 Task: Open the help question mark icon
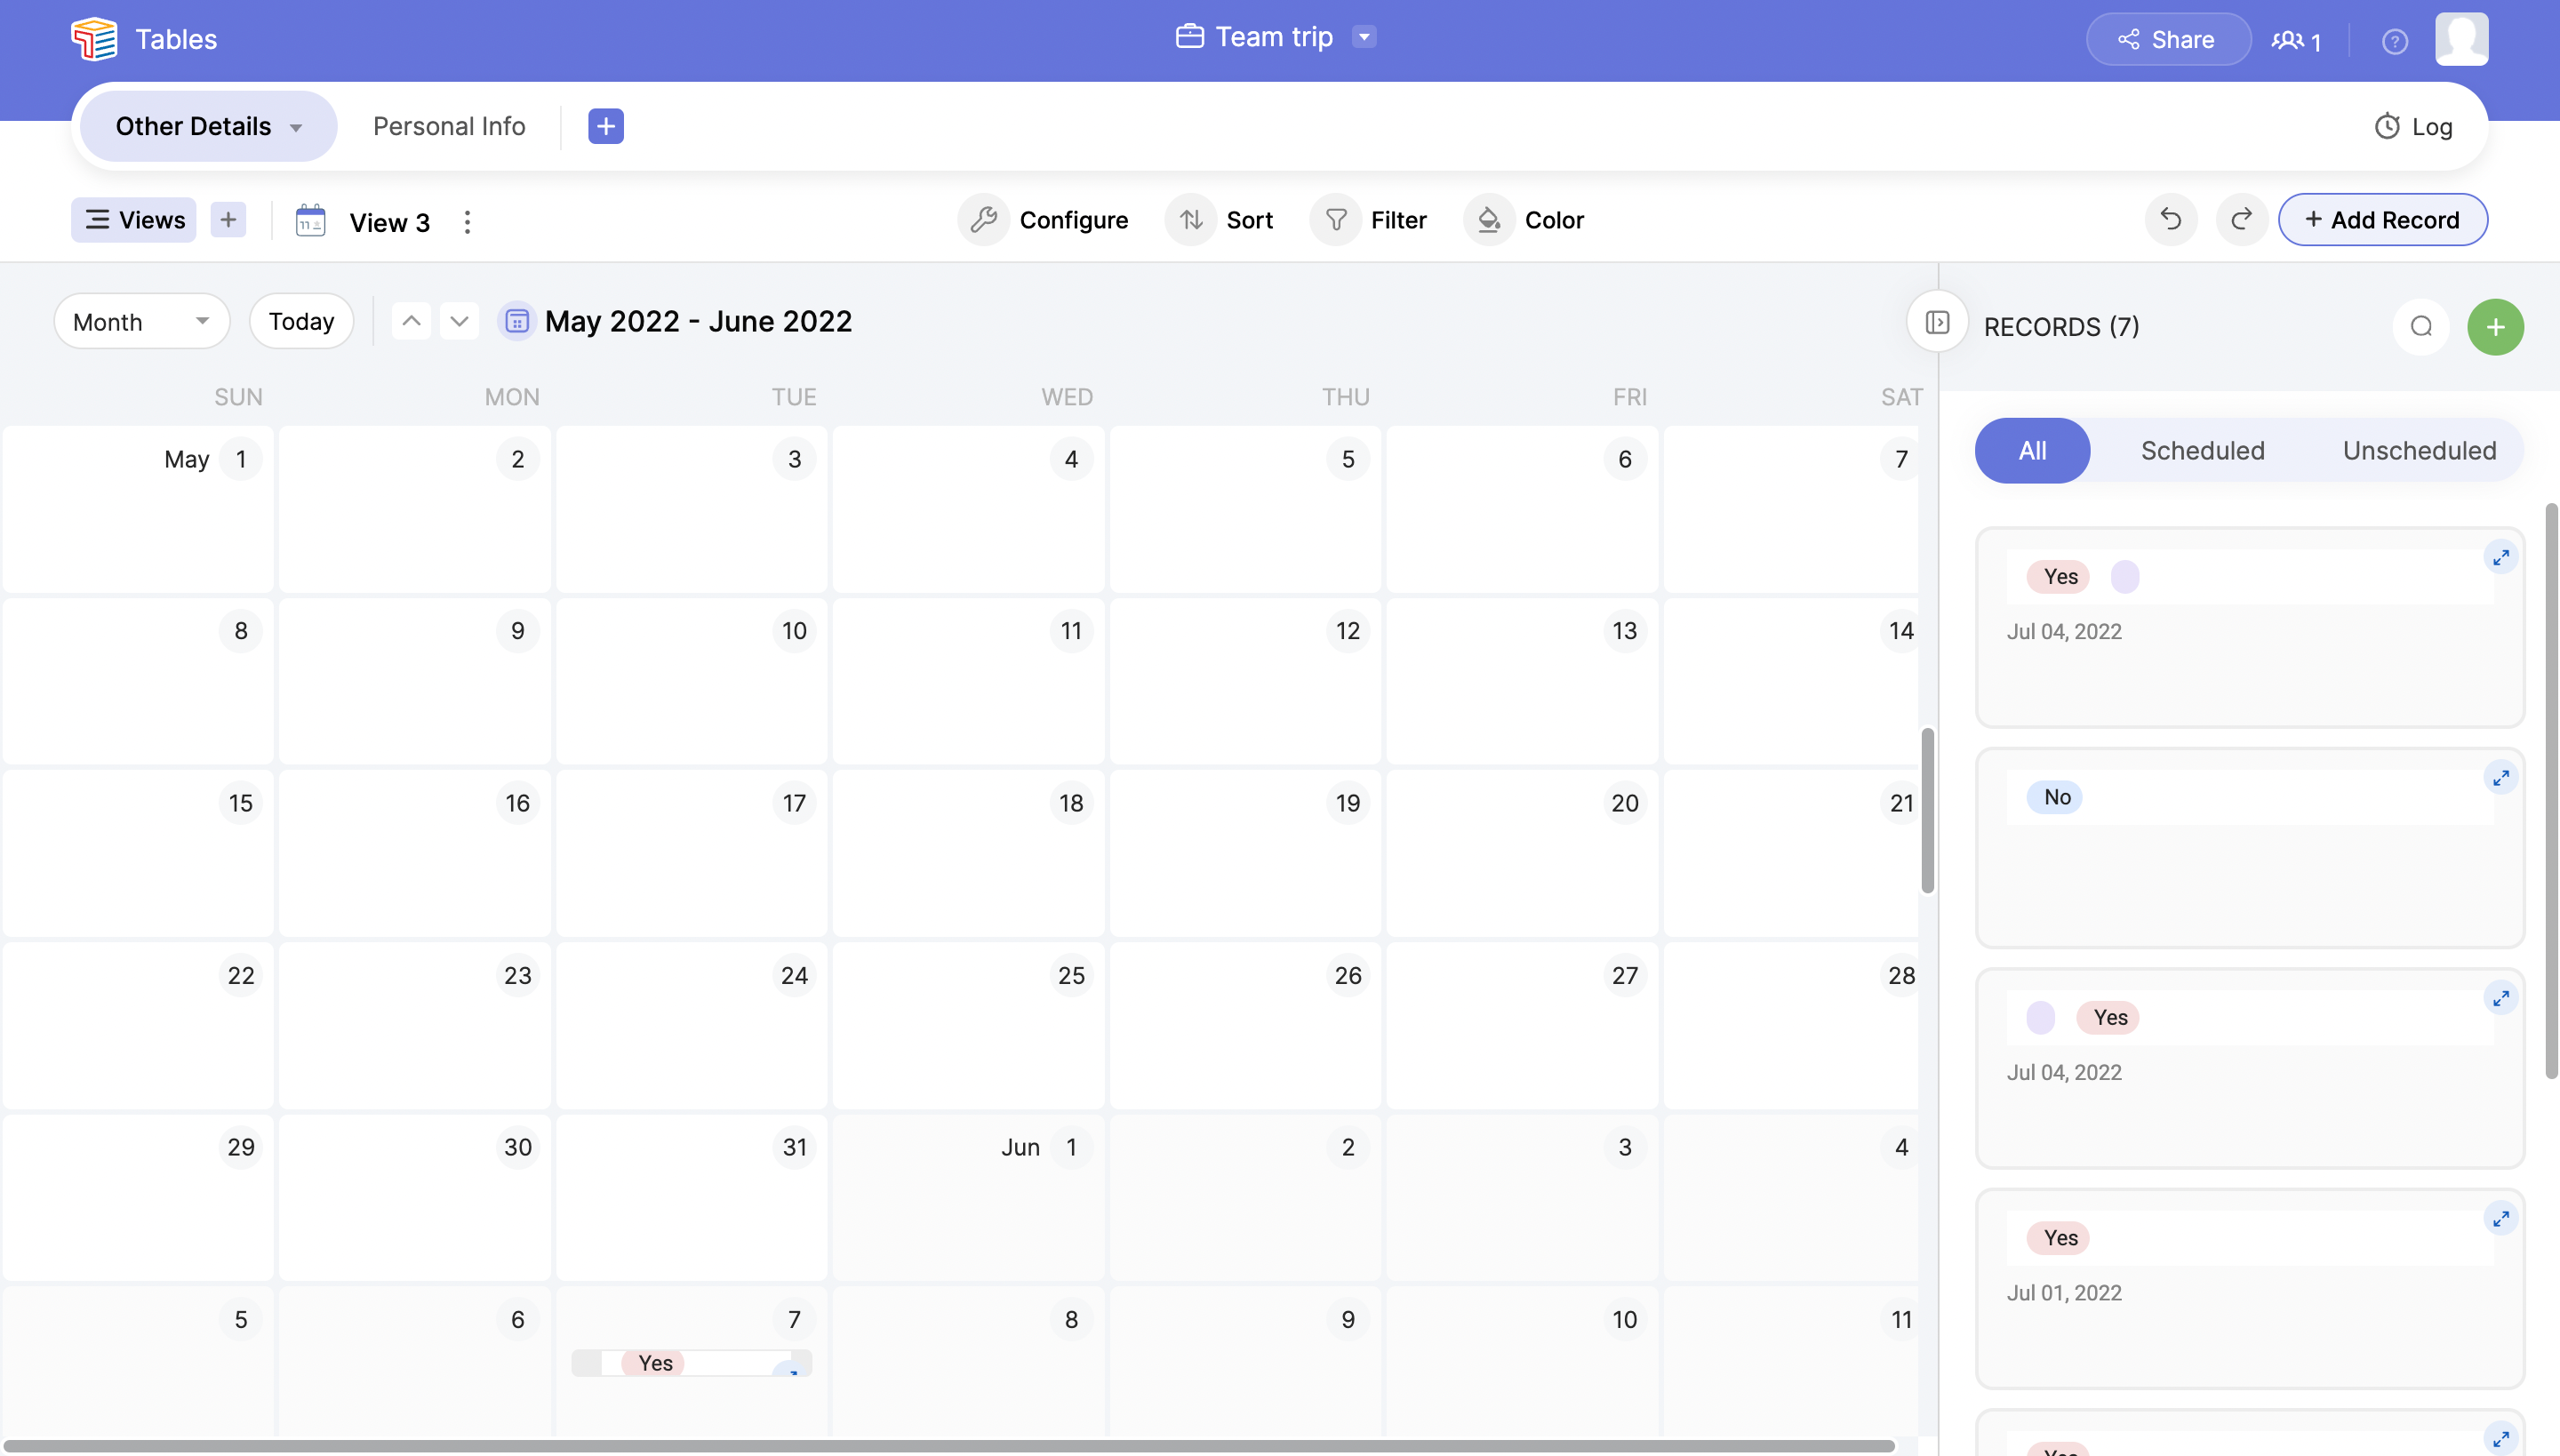[2394, 41]
